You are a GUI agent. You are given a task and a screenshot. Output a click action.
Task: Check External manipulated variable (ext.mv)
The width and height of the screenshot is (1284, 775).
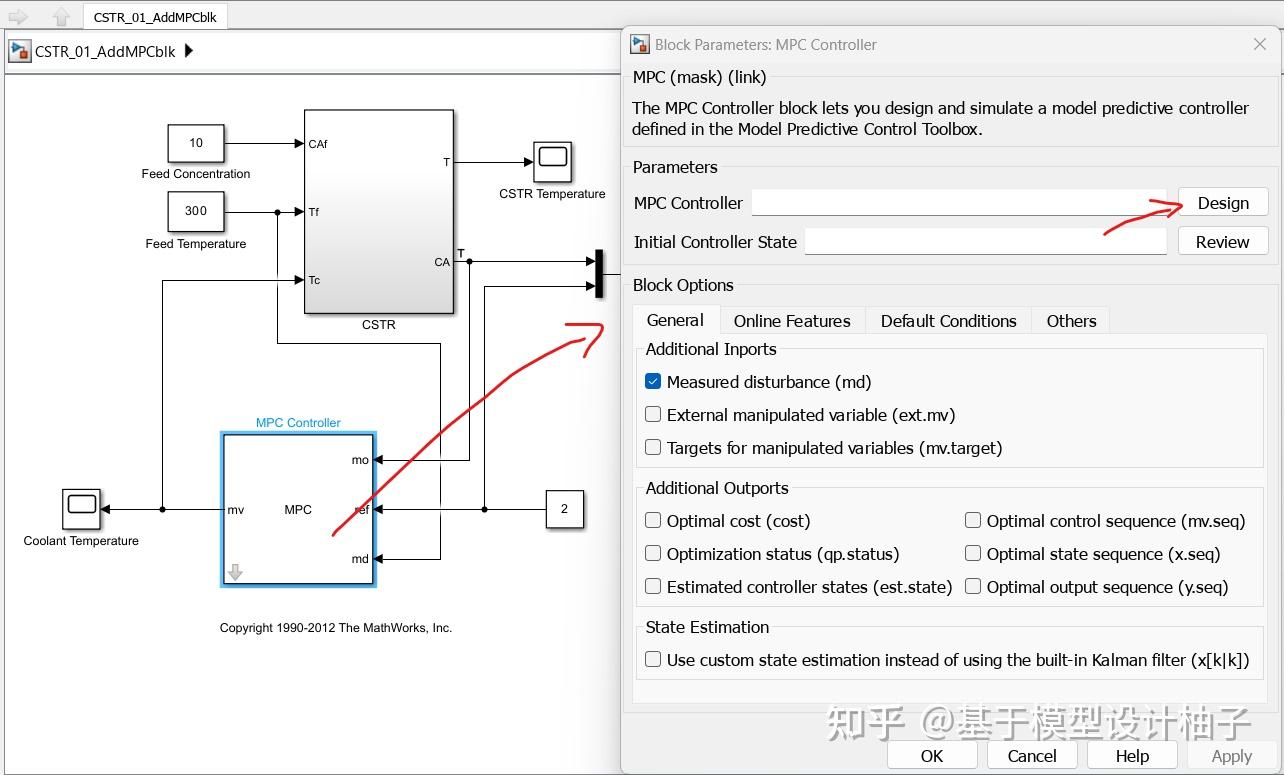tap(653, 414)
